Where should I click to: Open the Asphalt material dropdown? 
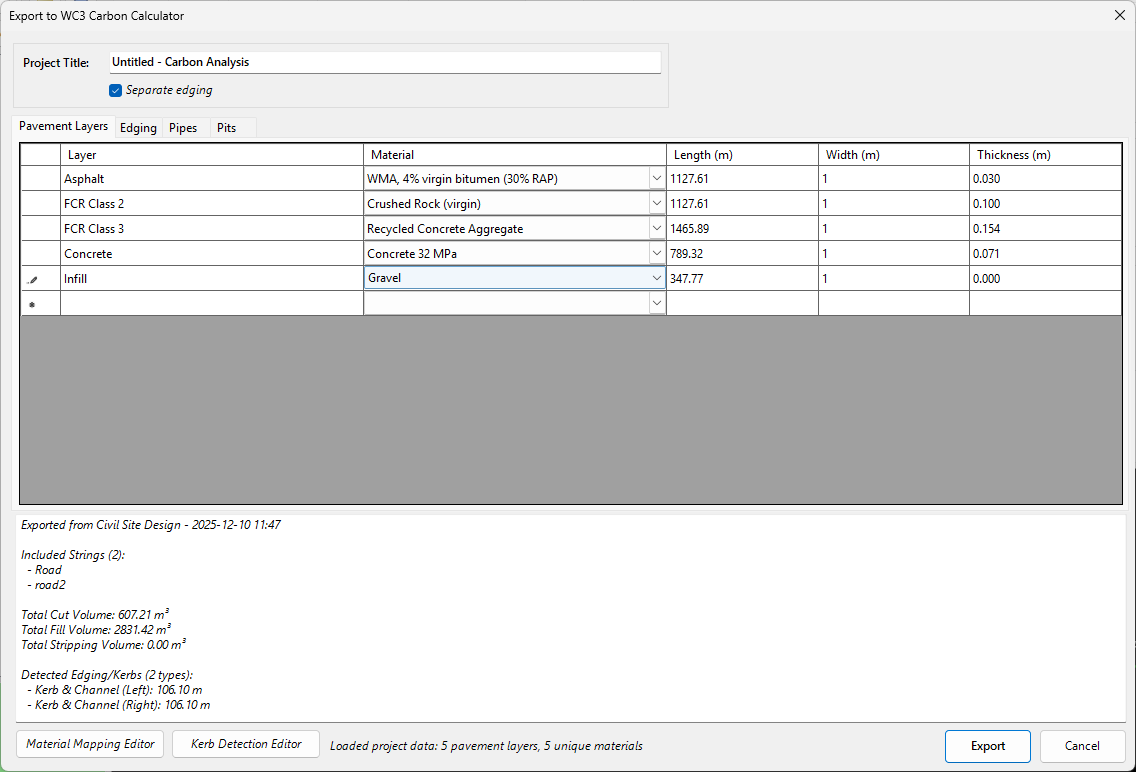point(656,179)
